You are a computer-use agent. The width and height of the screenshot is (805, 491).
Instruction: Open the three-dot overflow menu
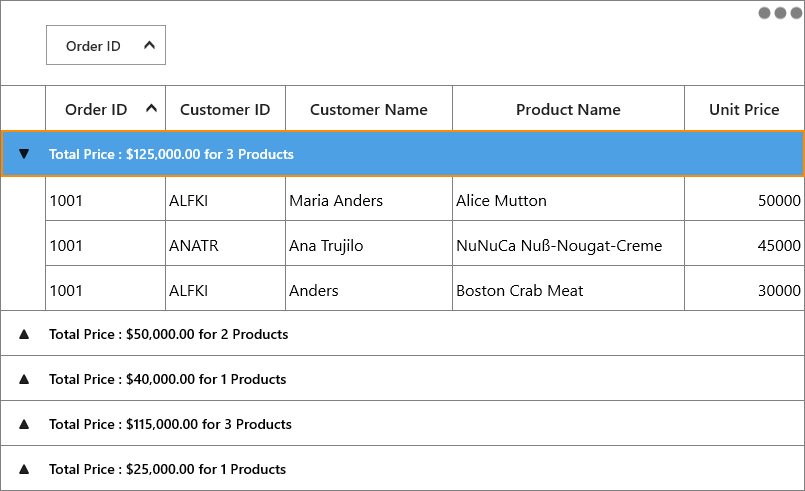click(780, 13)
